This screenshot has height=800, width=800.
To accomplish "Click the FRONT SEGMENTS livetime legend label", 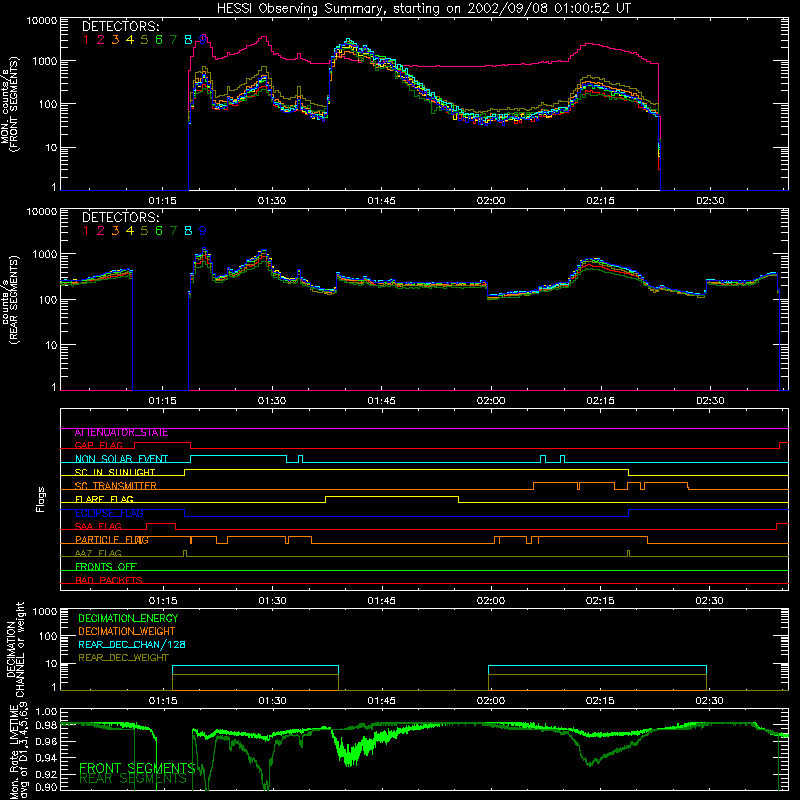I will click(137, 768).
